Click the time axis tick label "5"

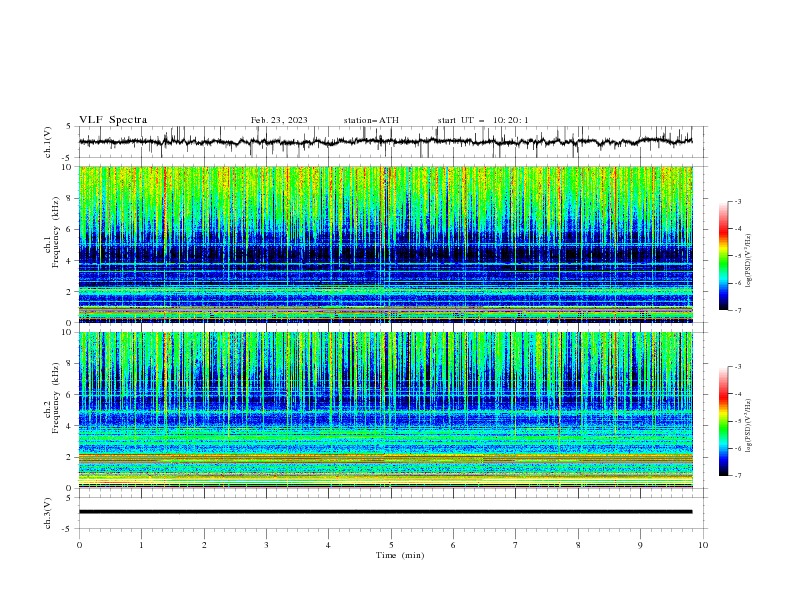click(391, 545)
